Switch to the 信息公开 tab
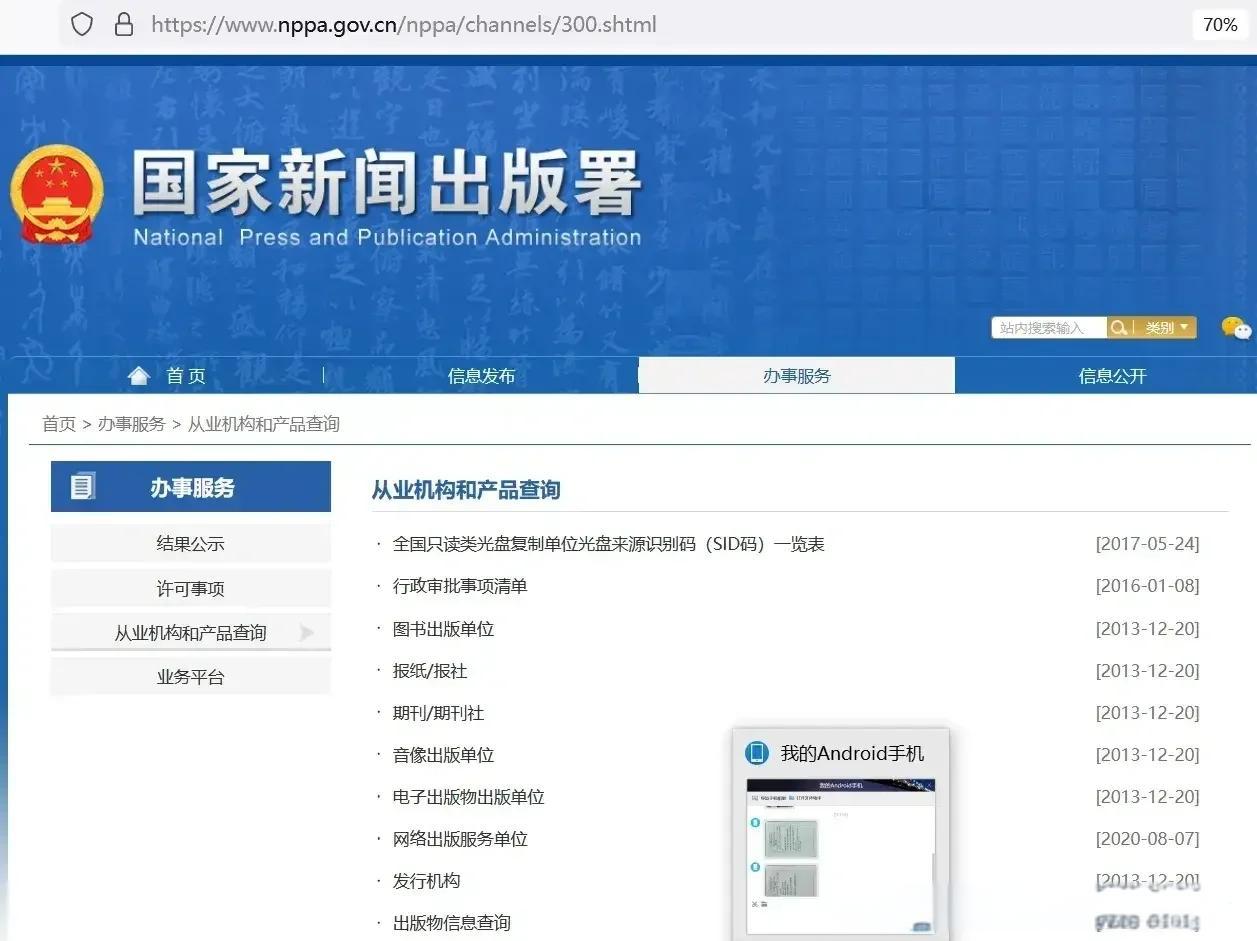 click(1112, 376)
